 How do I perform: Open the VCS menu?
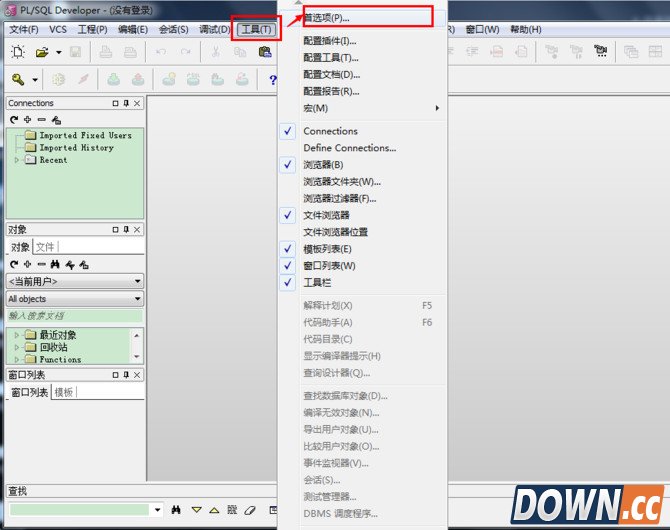58,29
